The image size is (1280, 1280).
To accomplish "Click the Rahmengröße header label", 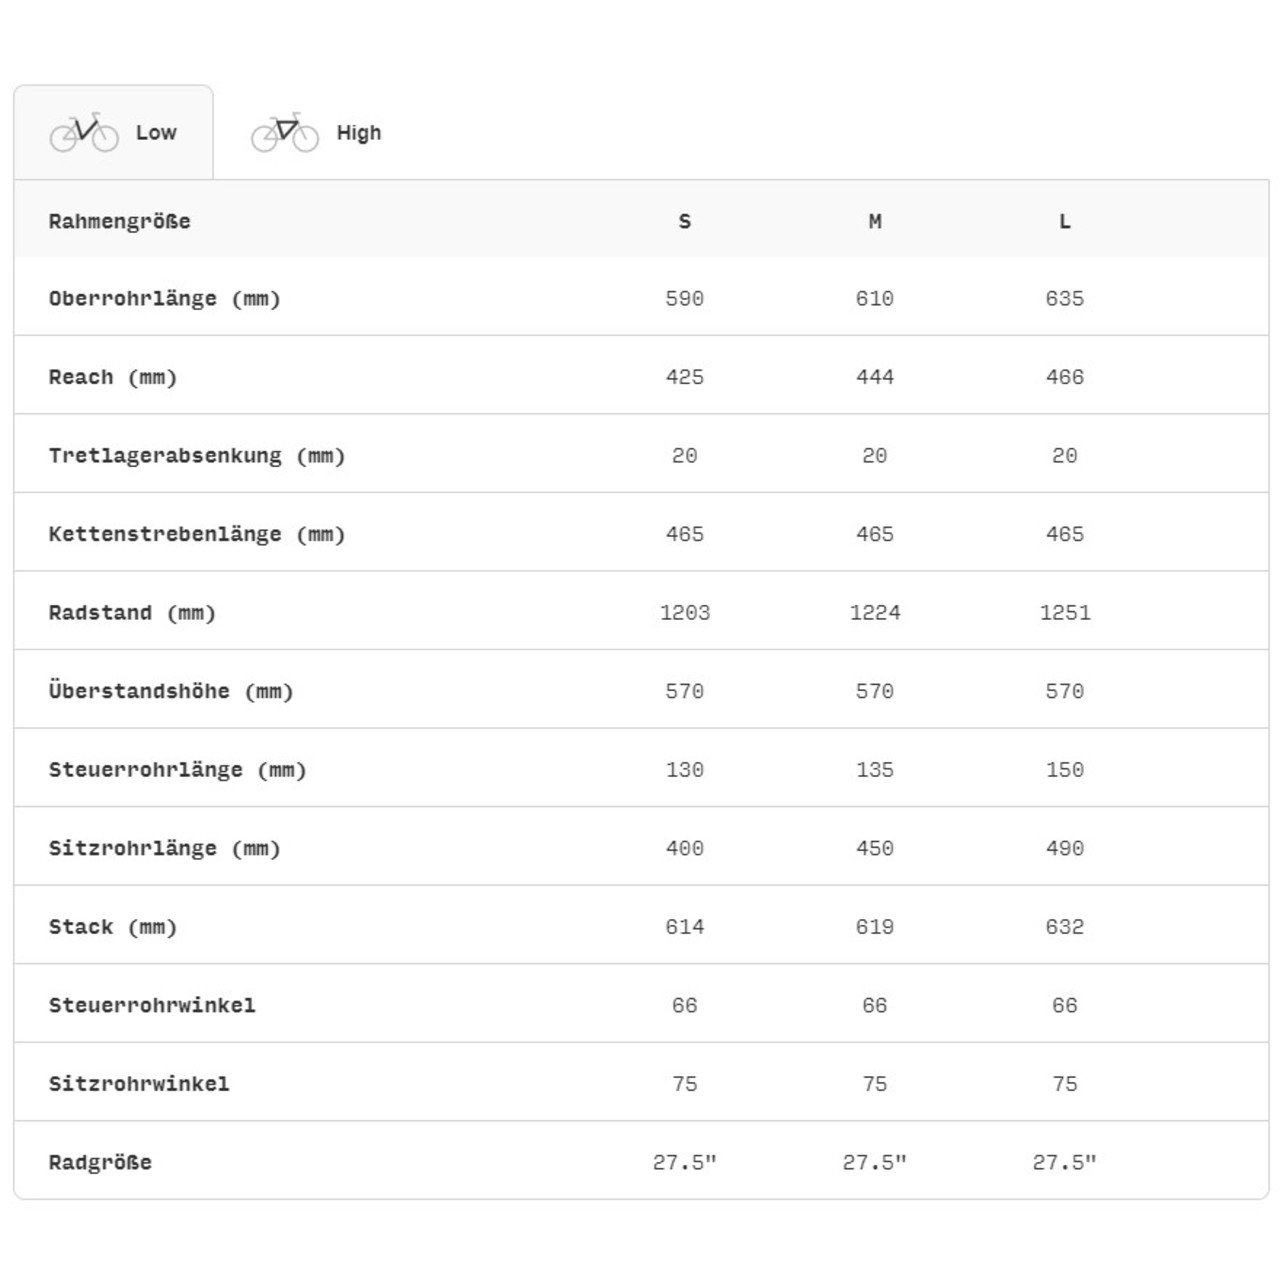I will pos(120,221).
